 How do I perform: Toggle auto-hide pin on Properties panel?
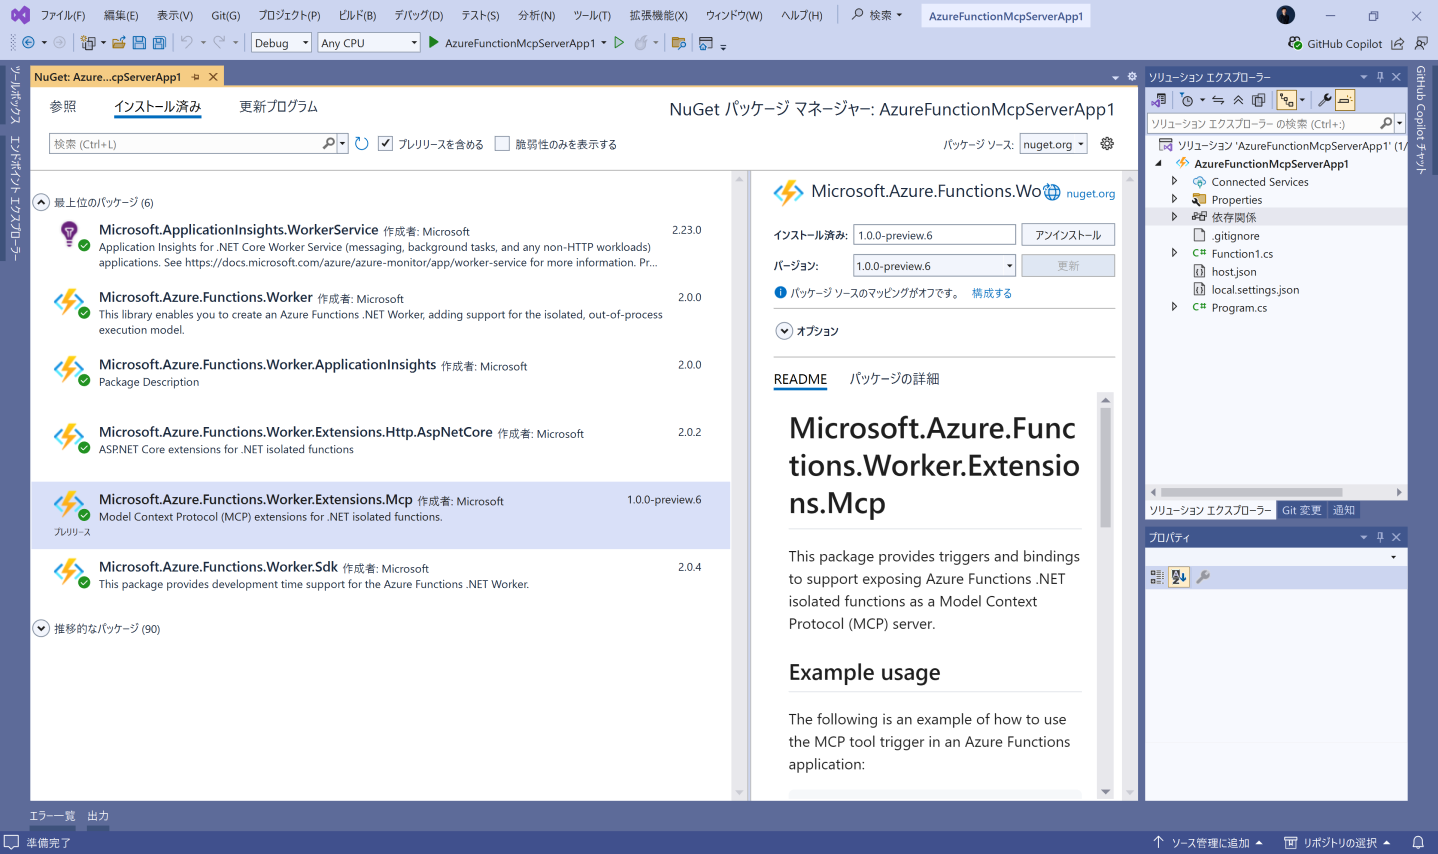tap(1380, 537)
